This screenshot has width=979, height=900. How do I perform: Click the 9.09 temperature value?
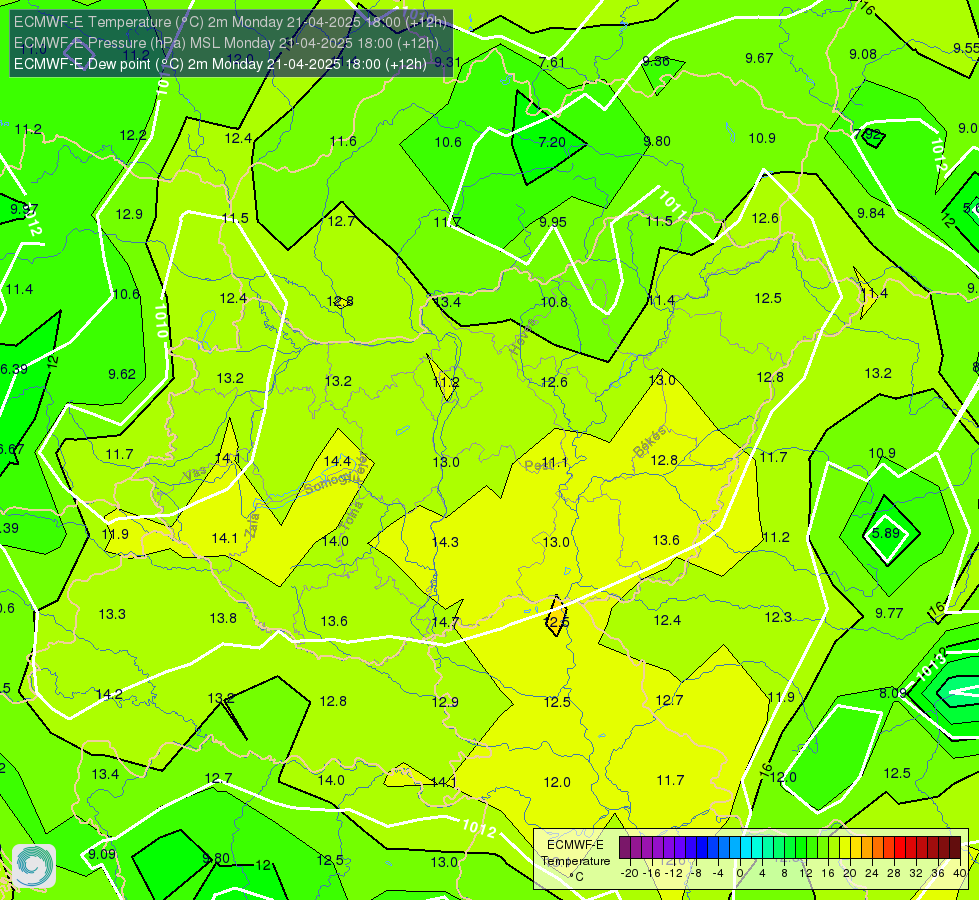tap(102, 854)
